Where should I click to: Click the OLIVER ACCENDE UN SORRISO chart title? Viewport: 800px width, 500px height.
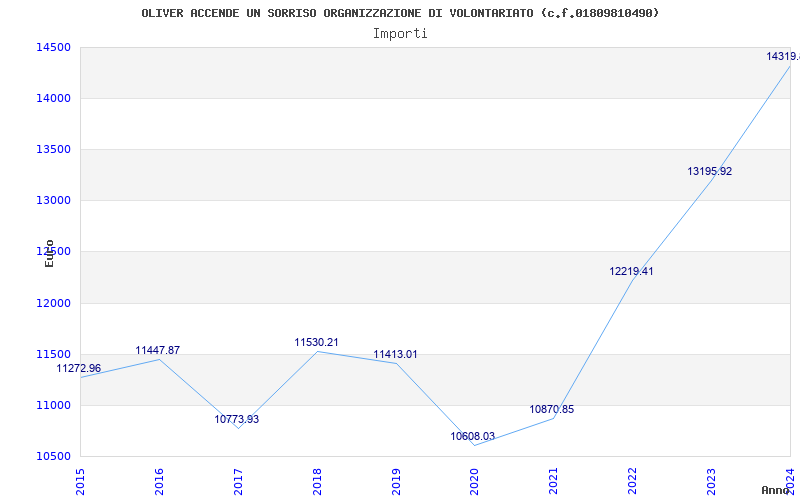[400, 13]
